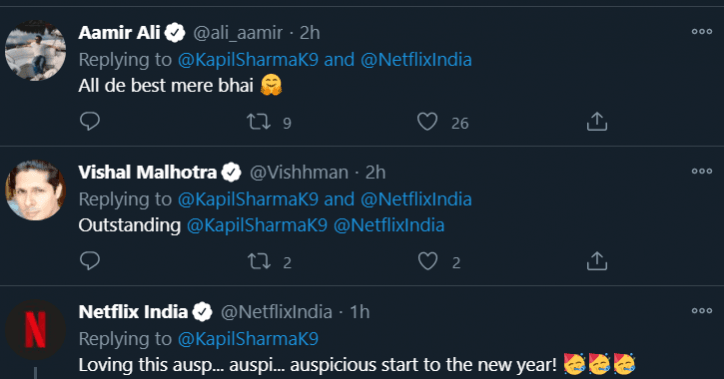724x379 pixels.
Task: Reply to Vishal Malhotra's tweet
Action: tap(90, 261)
